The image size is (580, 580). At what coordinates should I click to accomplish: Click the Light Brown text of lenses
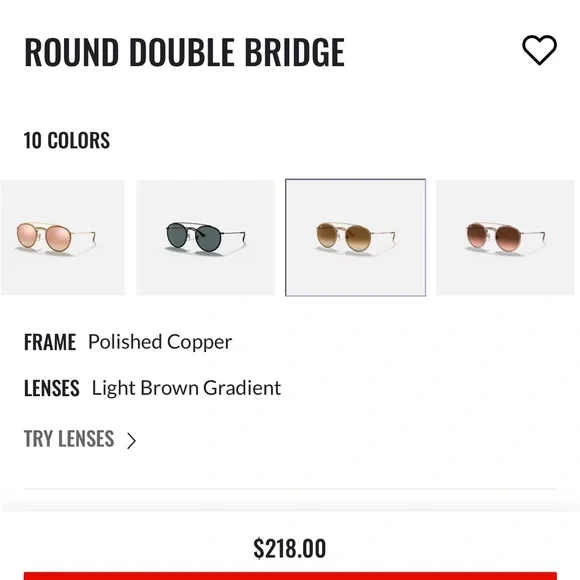145,388
